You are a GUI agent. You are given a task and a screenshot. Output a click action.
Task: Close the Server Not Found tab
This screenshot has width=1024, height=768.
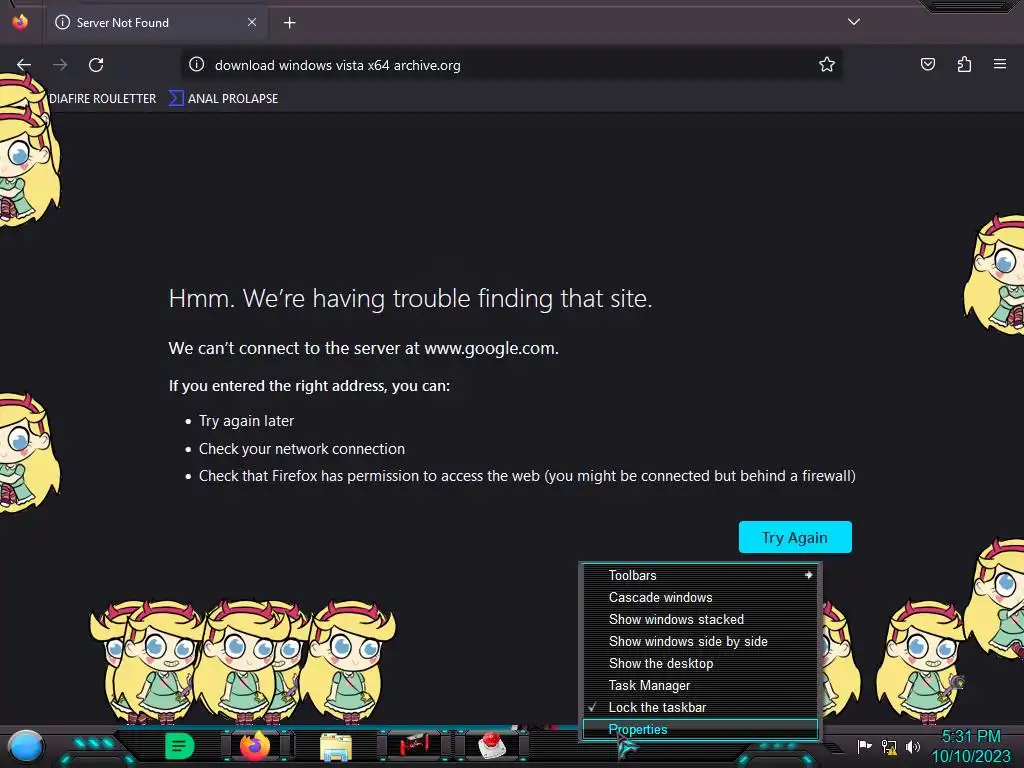pos(251,22)
